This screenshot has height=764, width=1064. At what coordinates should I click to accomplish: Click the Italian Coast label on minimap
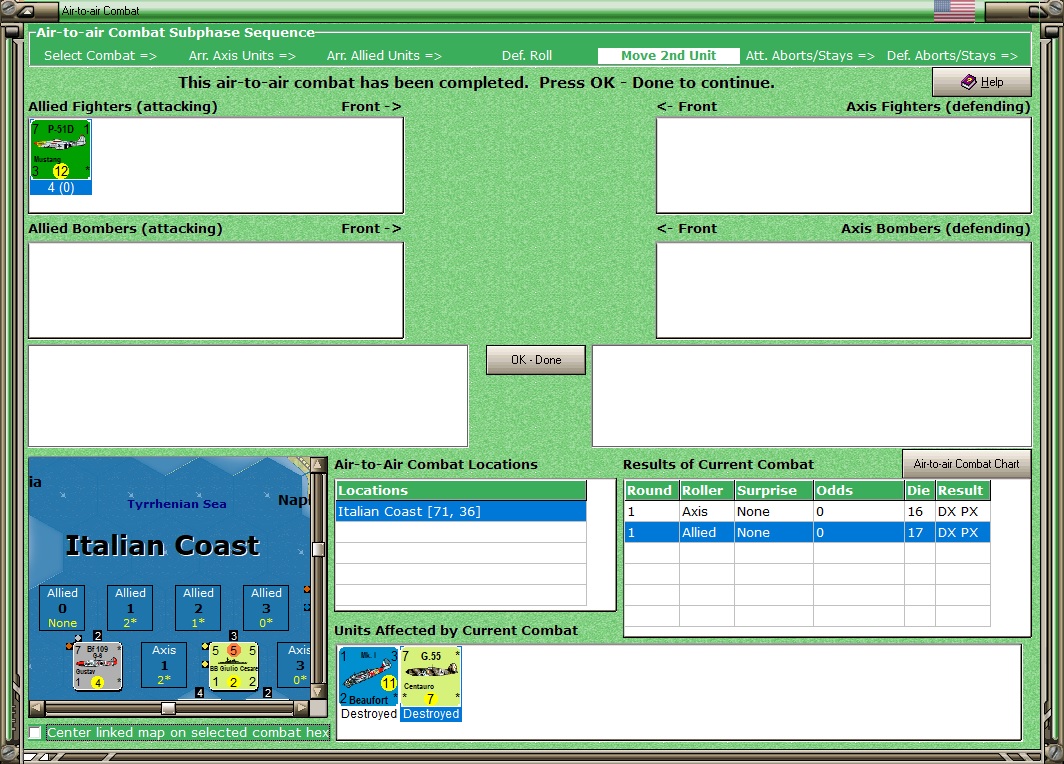162,546
